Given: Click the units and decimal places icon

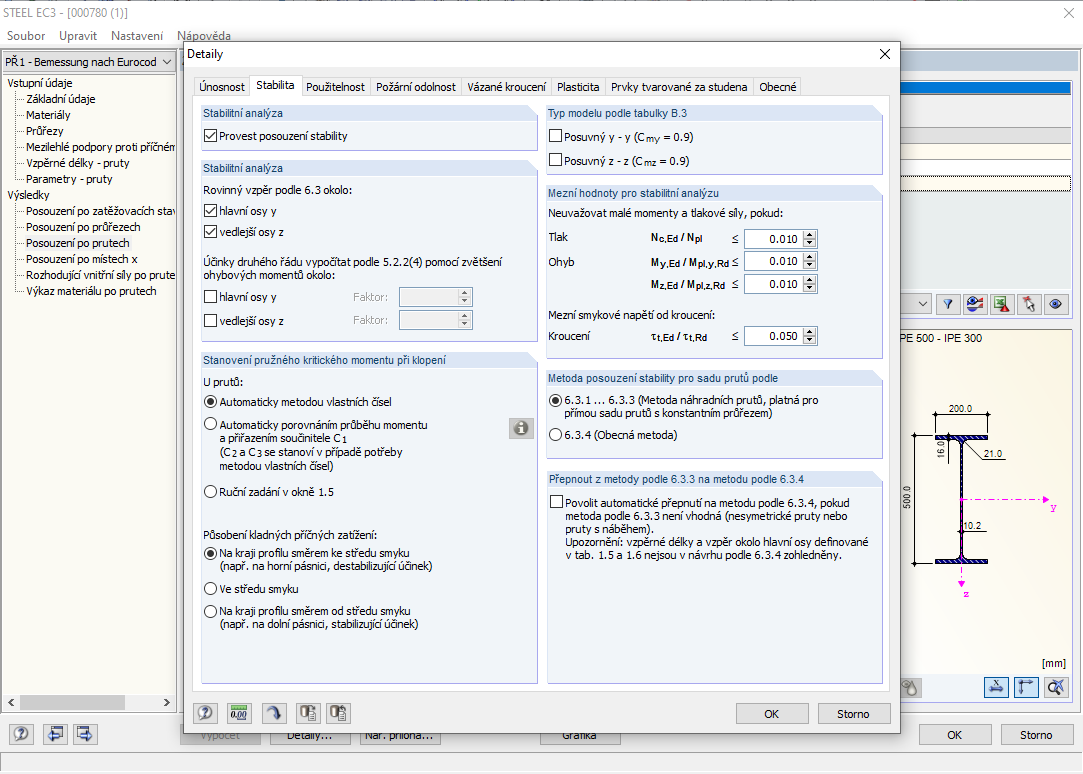Looking at the screenshot, I should [x=239, y=713].
